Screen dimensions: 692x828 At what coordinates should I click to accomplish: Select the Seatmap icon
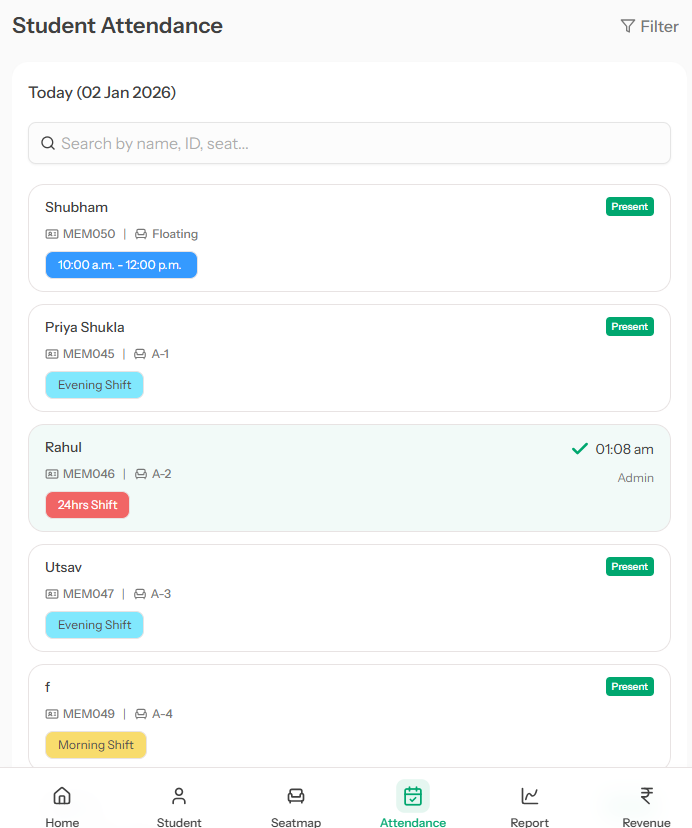[x=296, y=796]
